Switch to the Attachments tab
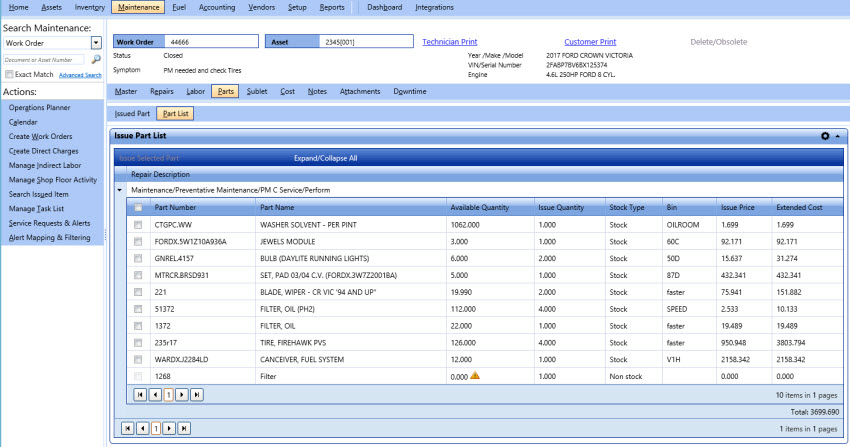The image size is (850, 447). pos(360,92)
